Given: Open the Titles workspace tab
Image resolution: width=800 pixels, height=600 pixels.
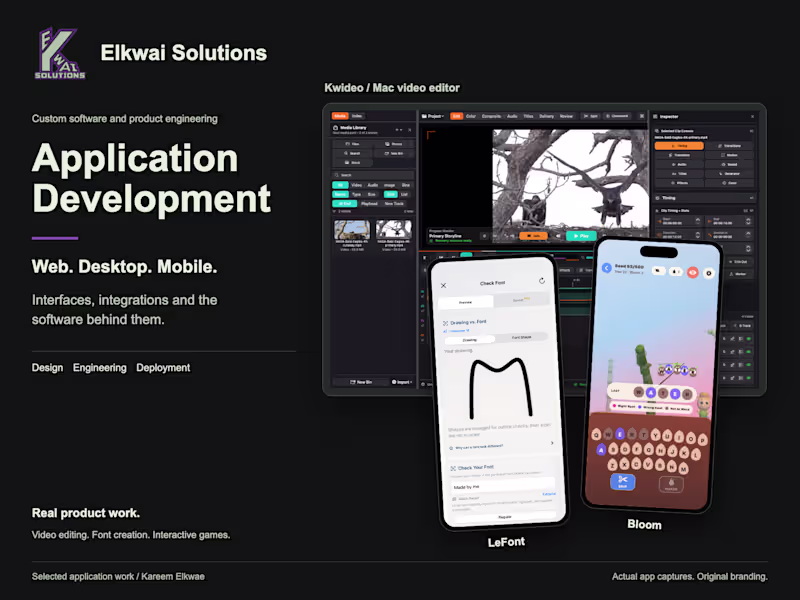Looking at the screenshot, I should pos(528,116).
